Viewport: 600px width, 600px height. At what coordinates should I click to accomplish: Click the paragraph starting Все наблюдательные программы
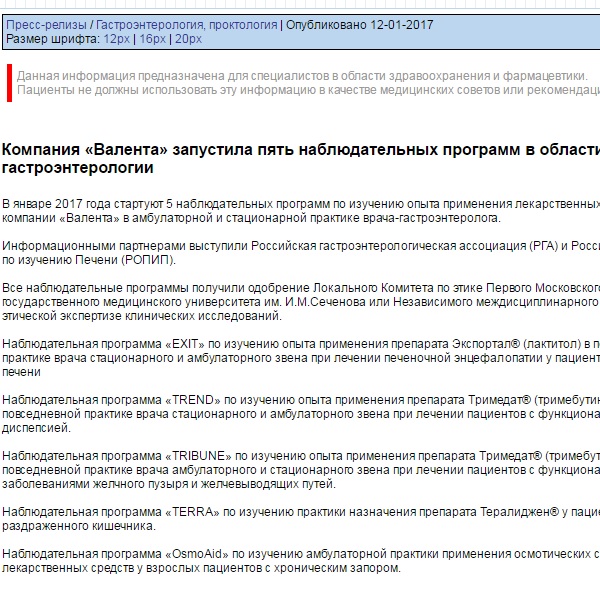[x=301, y=302]
